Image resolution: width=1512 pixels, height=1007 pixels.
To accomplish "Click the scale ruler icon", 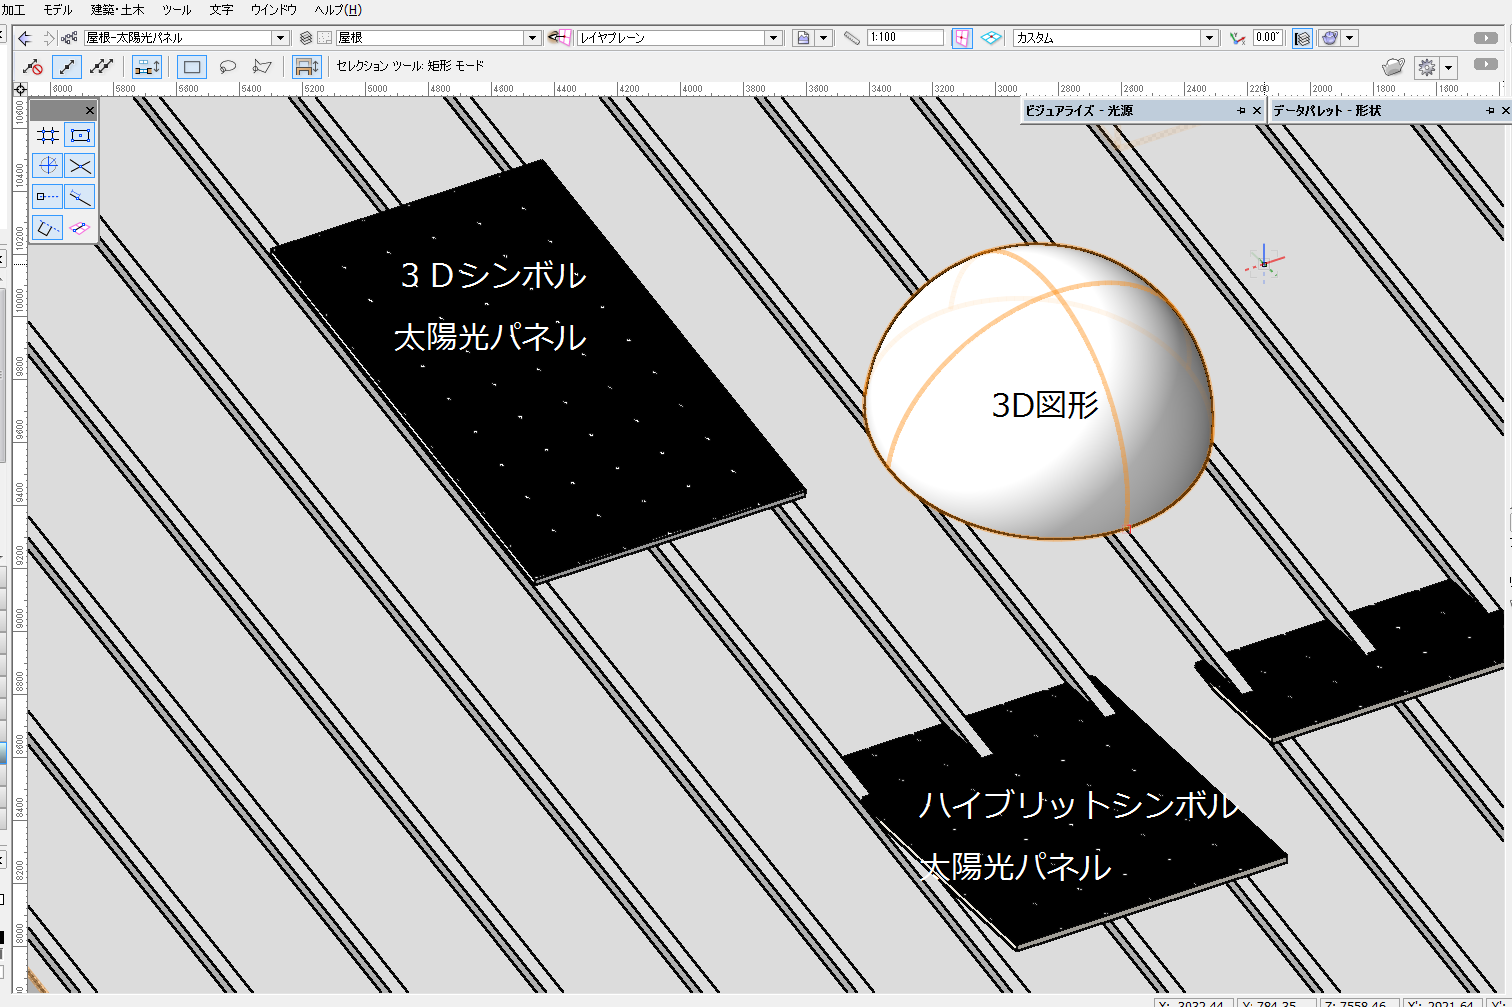I will [852, 38].
